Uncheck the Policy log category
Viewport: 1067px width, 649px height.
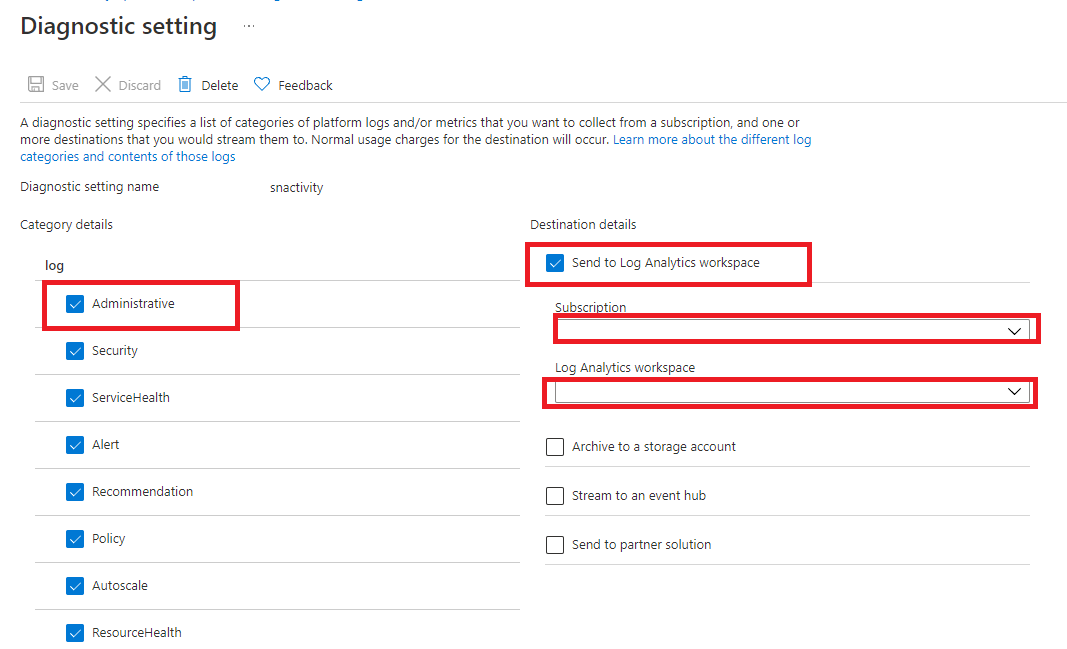tap(75, 539)
